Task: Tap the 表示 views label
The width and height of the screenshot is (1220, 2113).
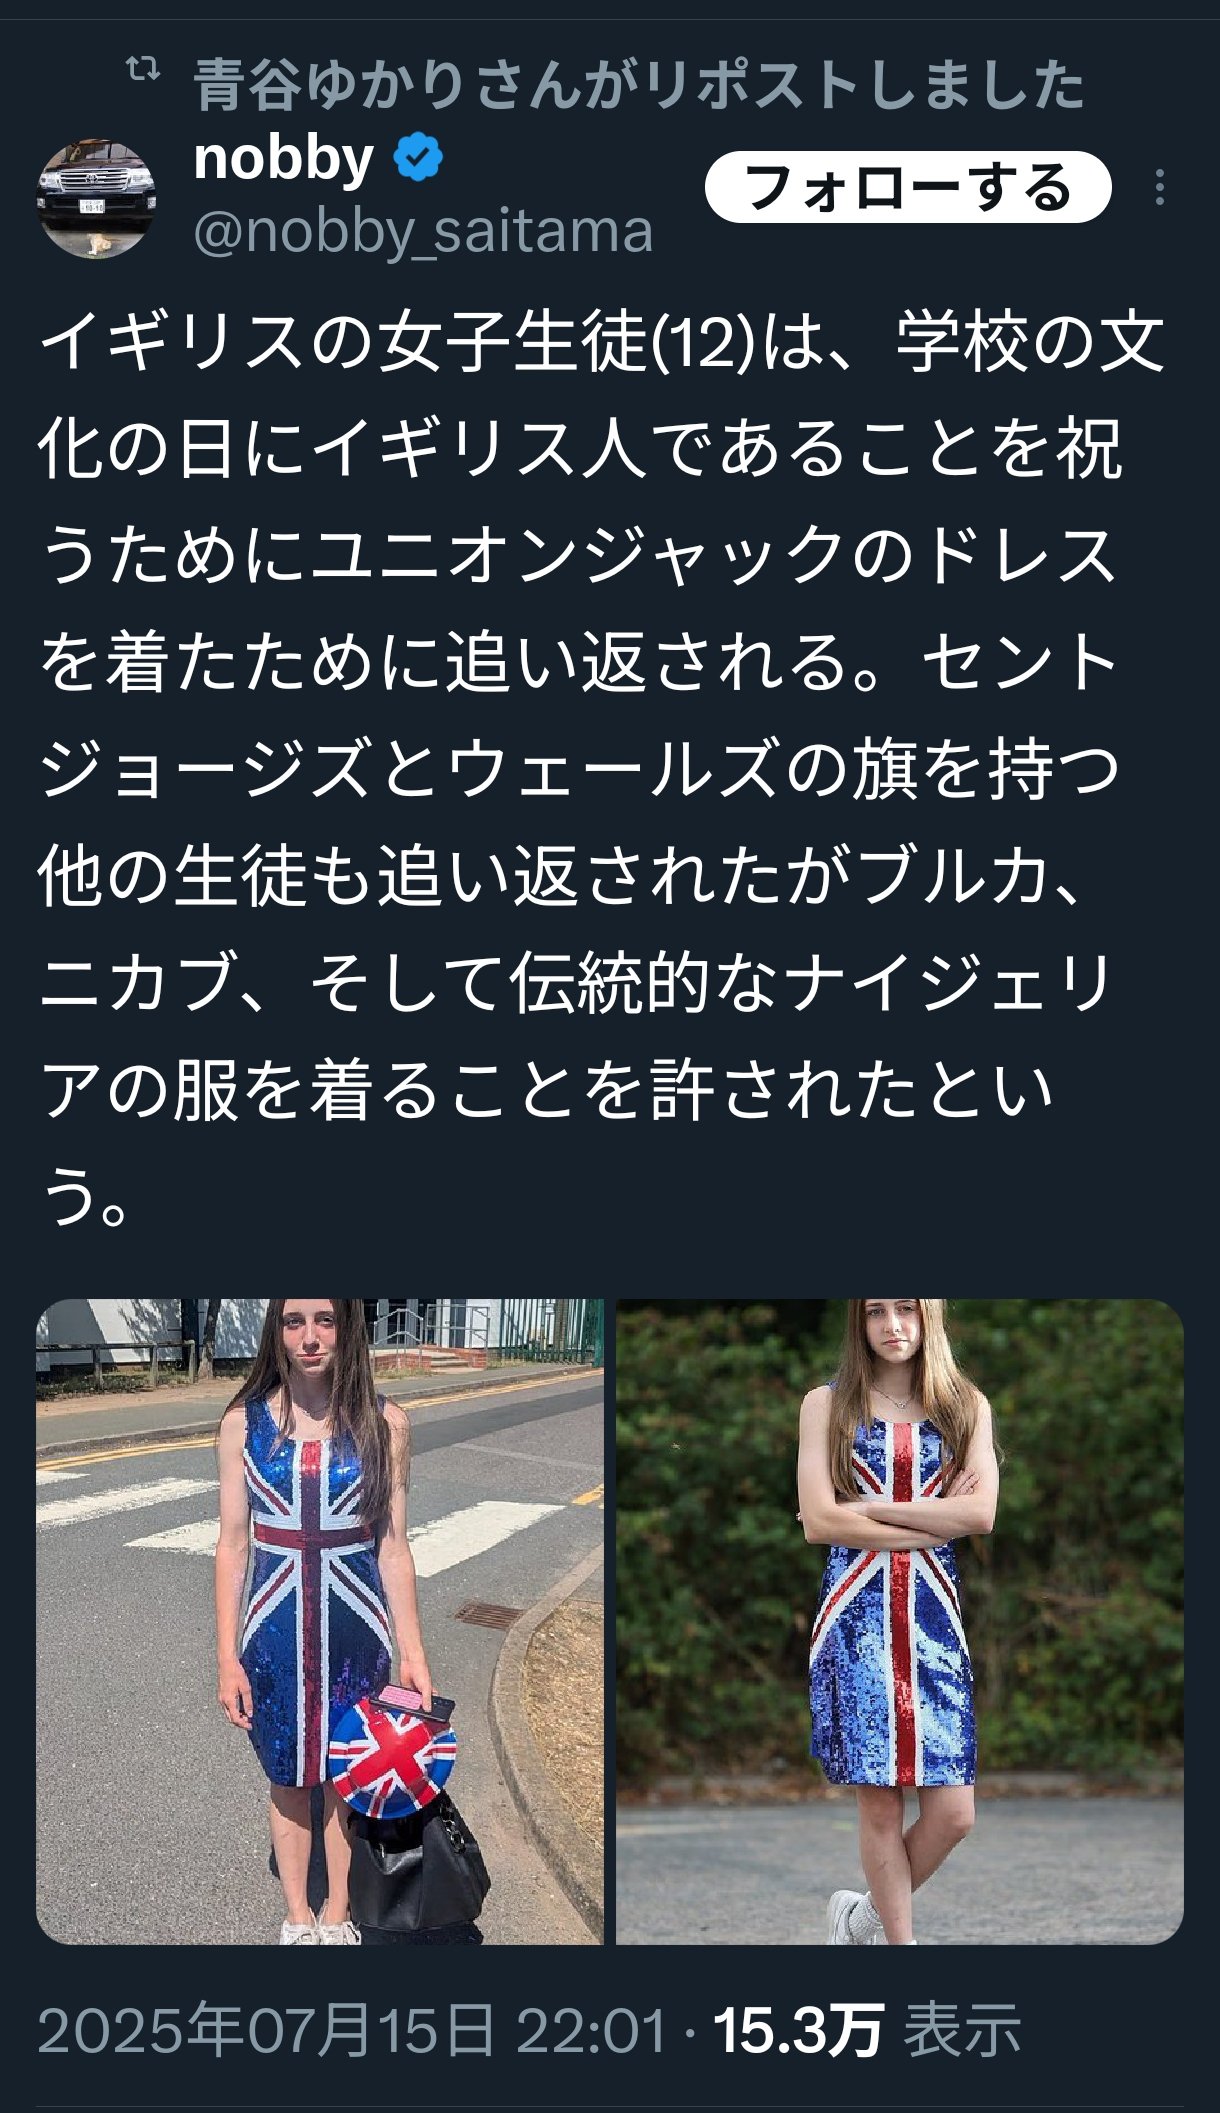Action: [963, 2031]
